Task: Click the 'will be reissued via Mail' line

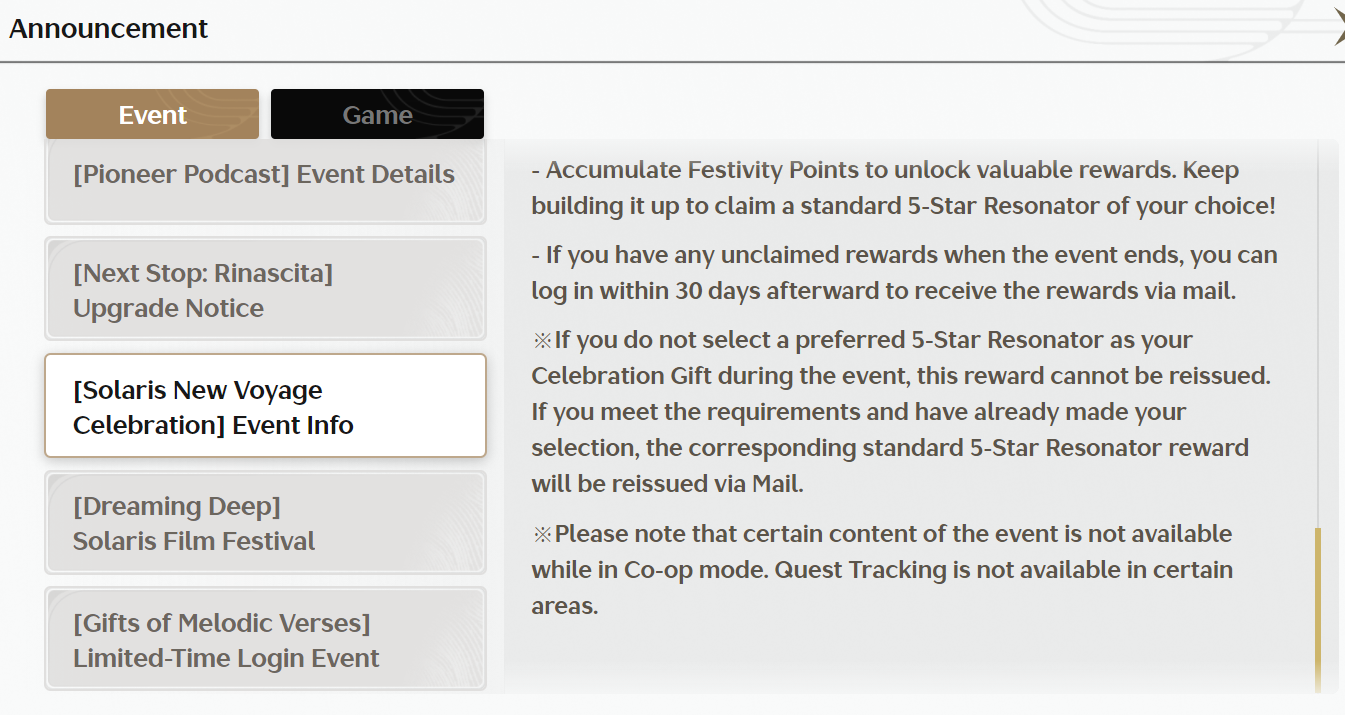Action: click(668, 484)
